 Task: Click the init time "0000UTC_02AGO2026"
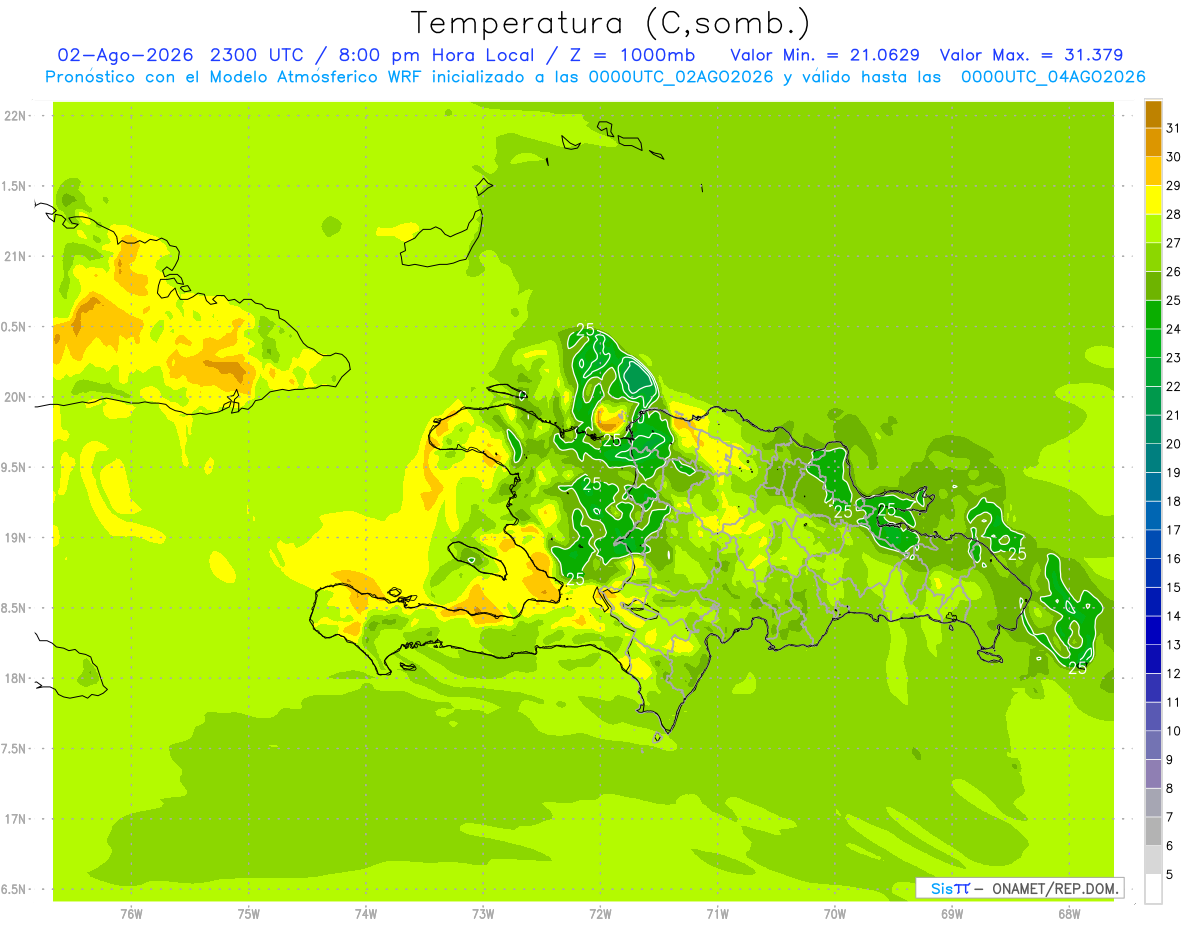(681, 77)
